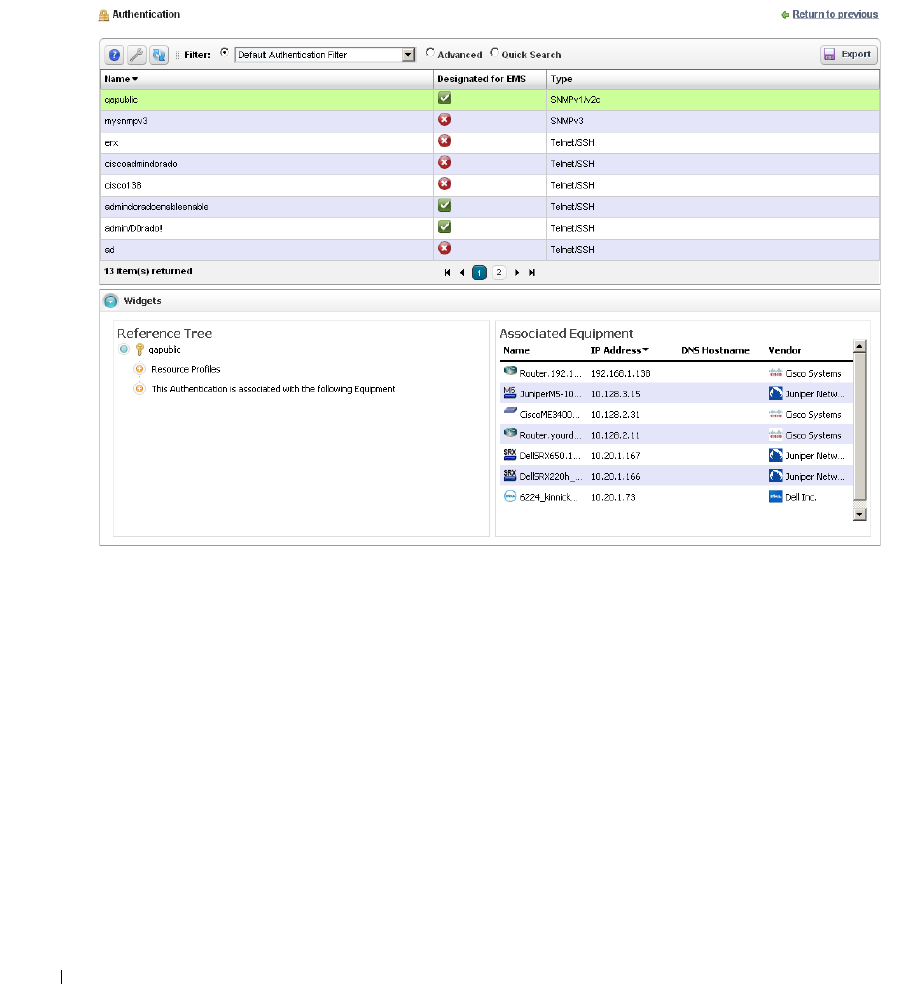Click the Dell Inc. vendor logo
The height and width of the screenshot is (984, 900).
[x=776, y=497]
